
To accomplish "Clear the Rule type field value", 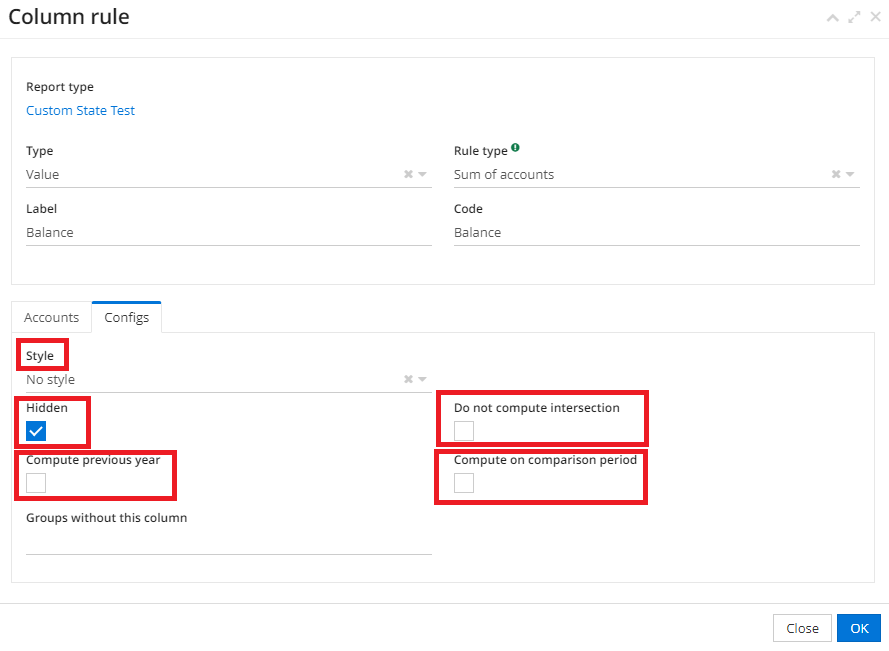I will click(836, 174).
